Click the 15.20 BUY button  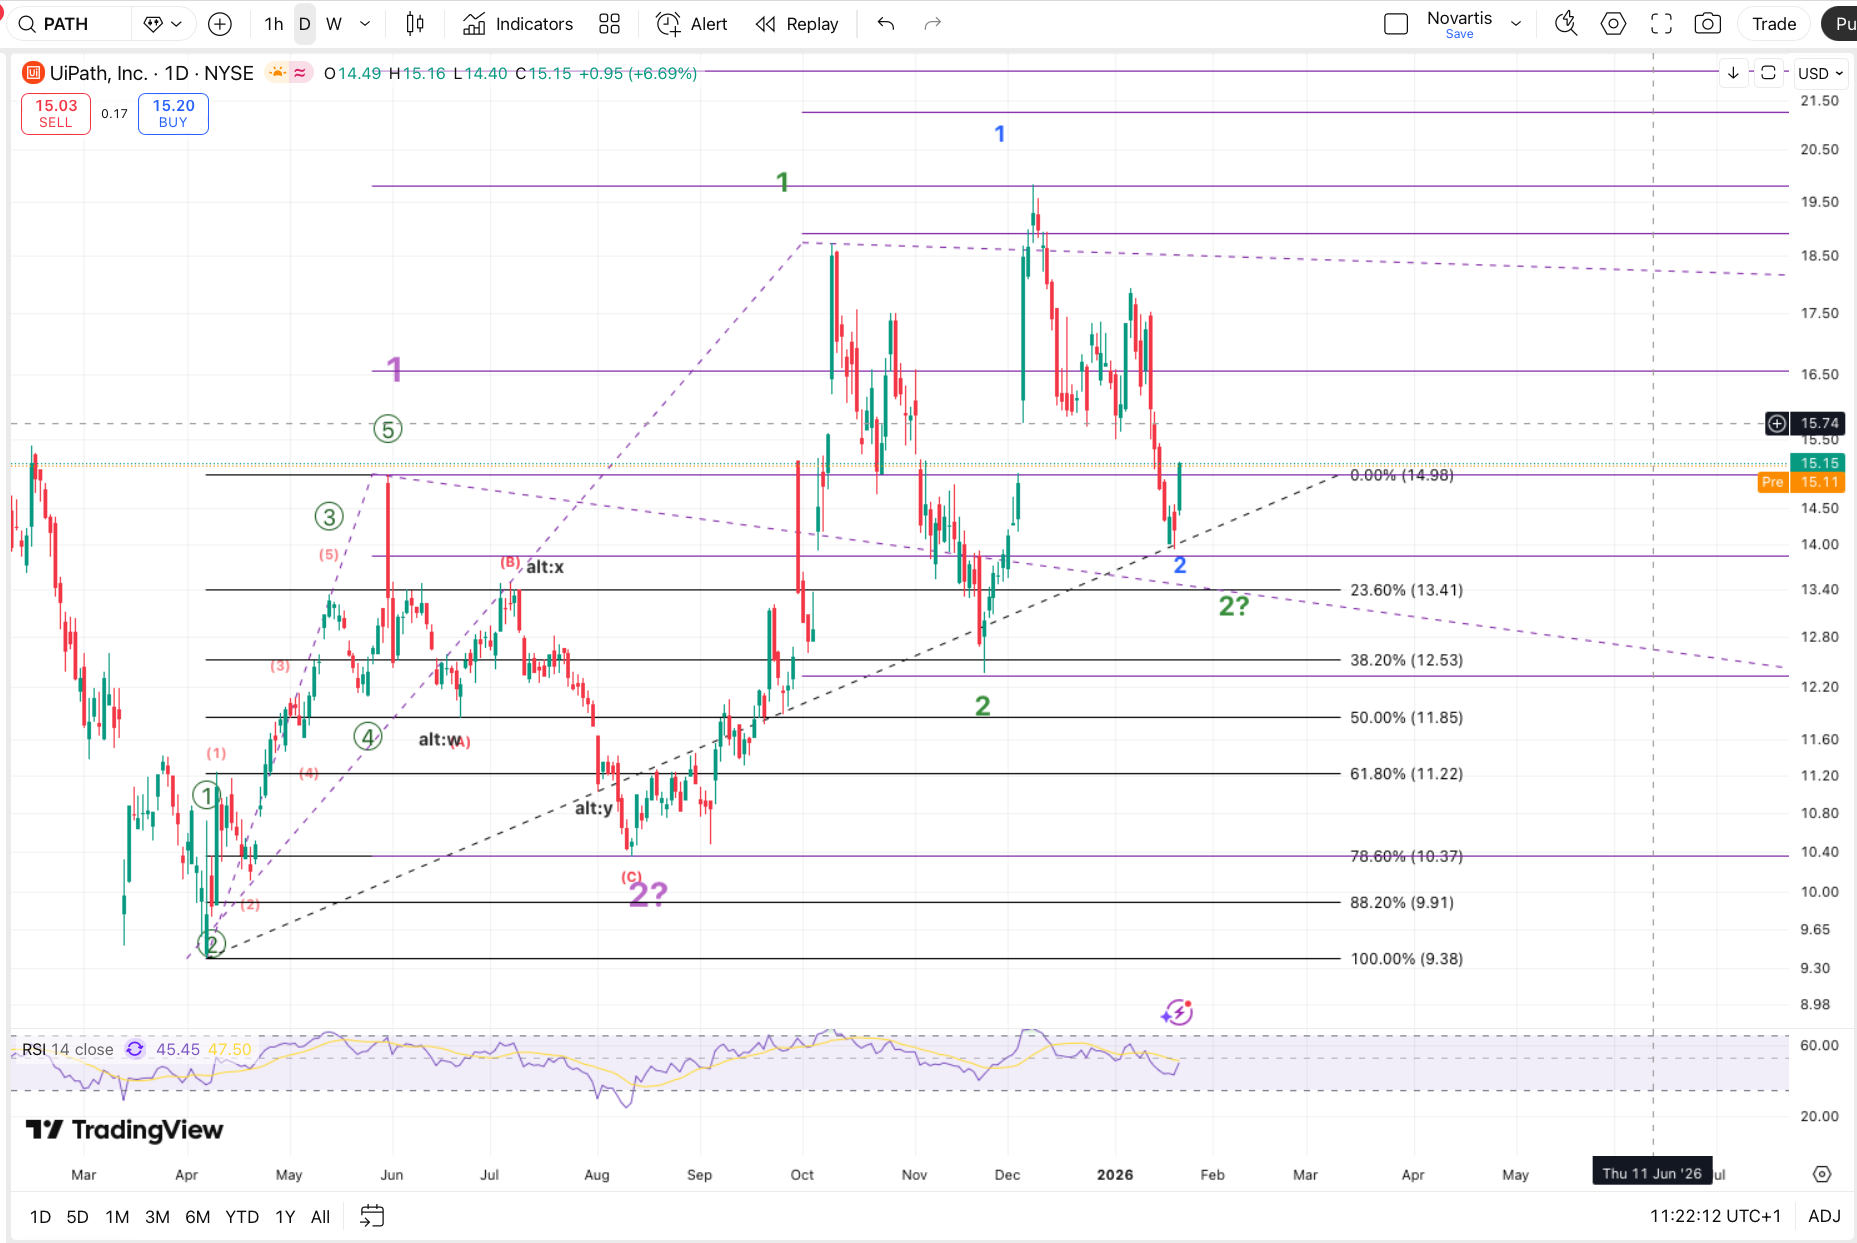173,113
